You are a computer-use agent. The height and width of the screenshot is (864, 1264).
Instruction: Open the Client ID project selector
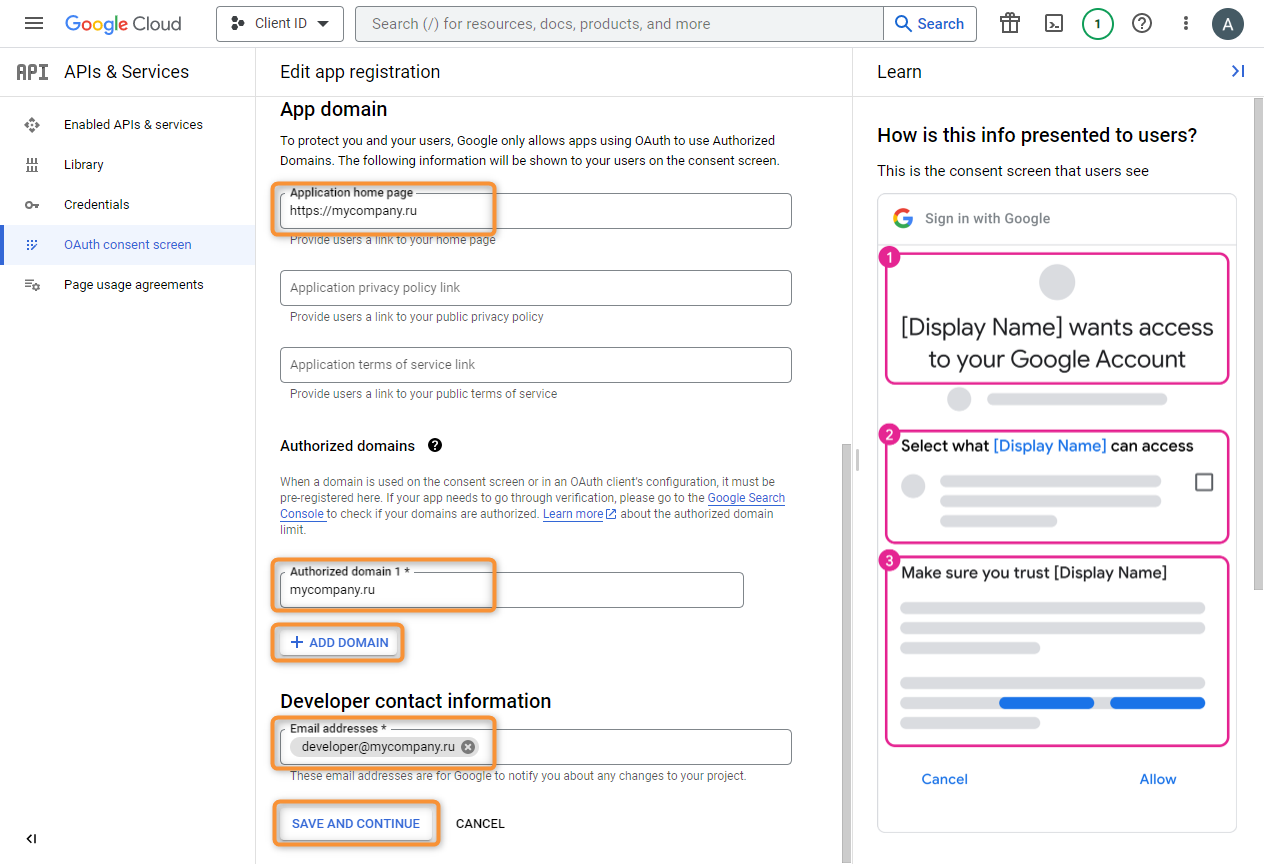(280, 24)
